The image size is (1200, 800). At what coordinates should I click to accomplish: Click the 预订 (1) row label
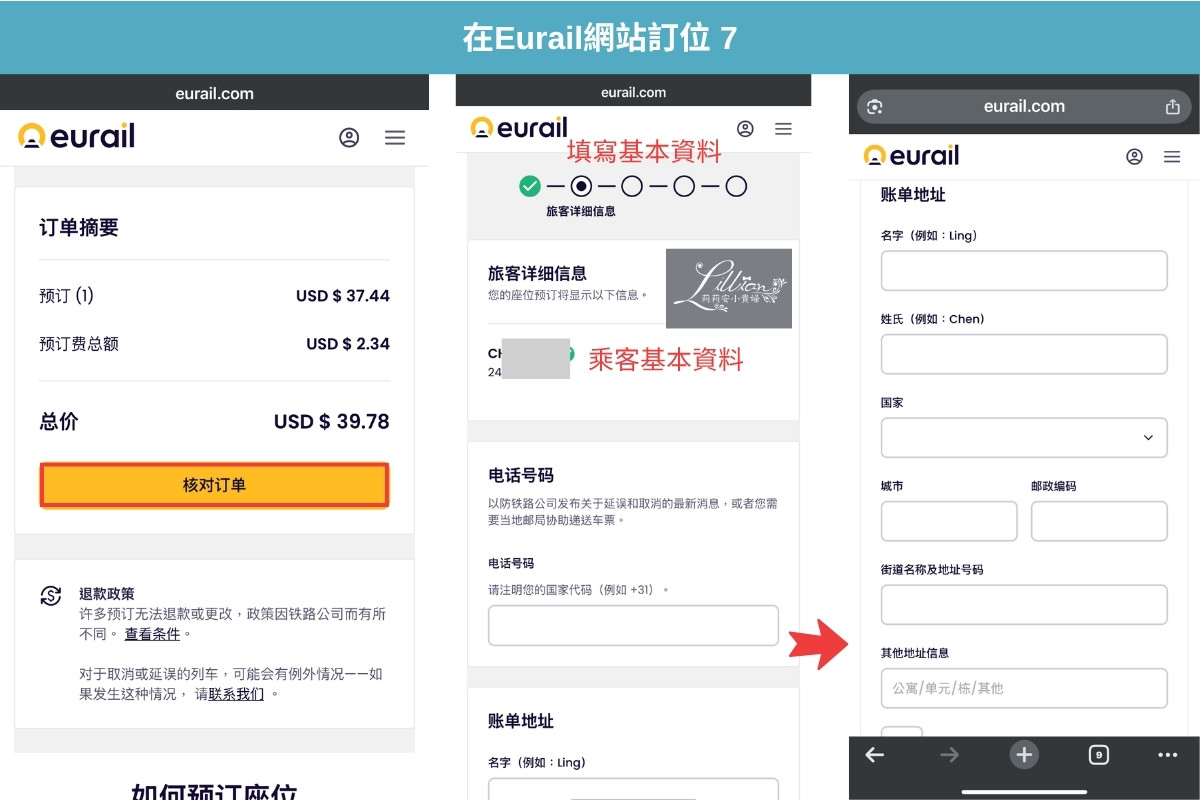point(66,296)
